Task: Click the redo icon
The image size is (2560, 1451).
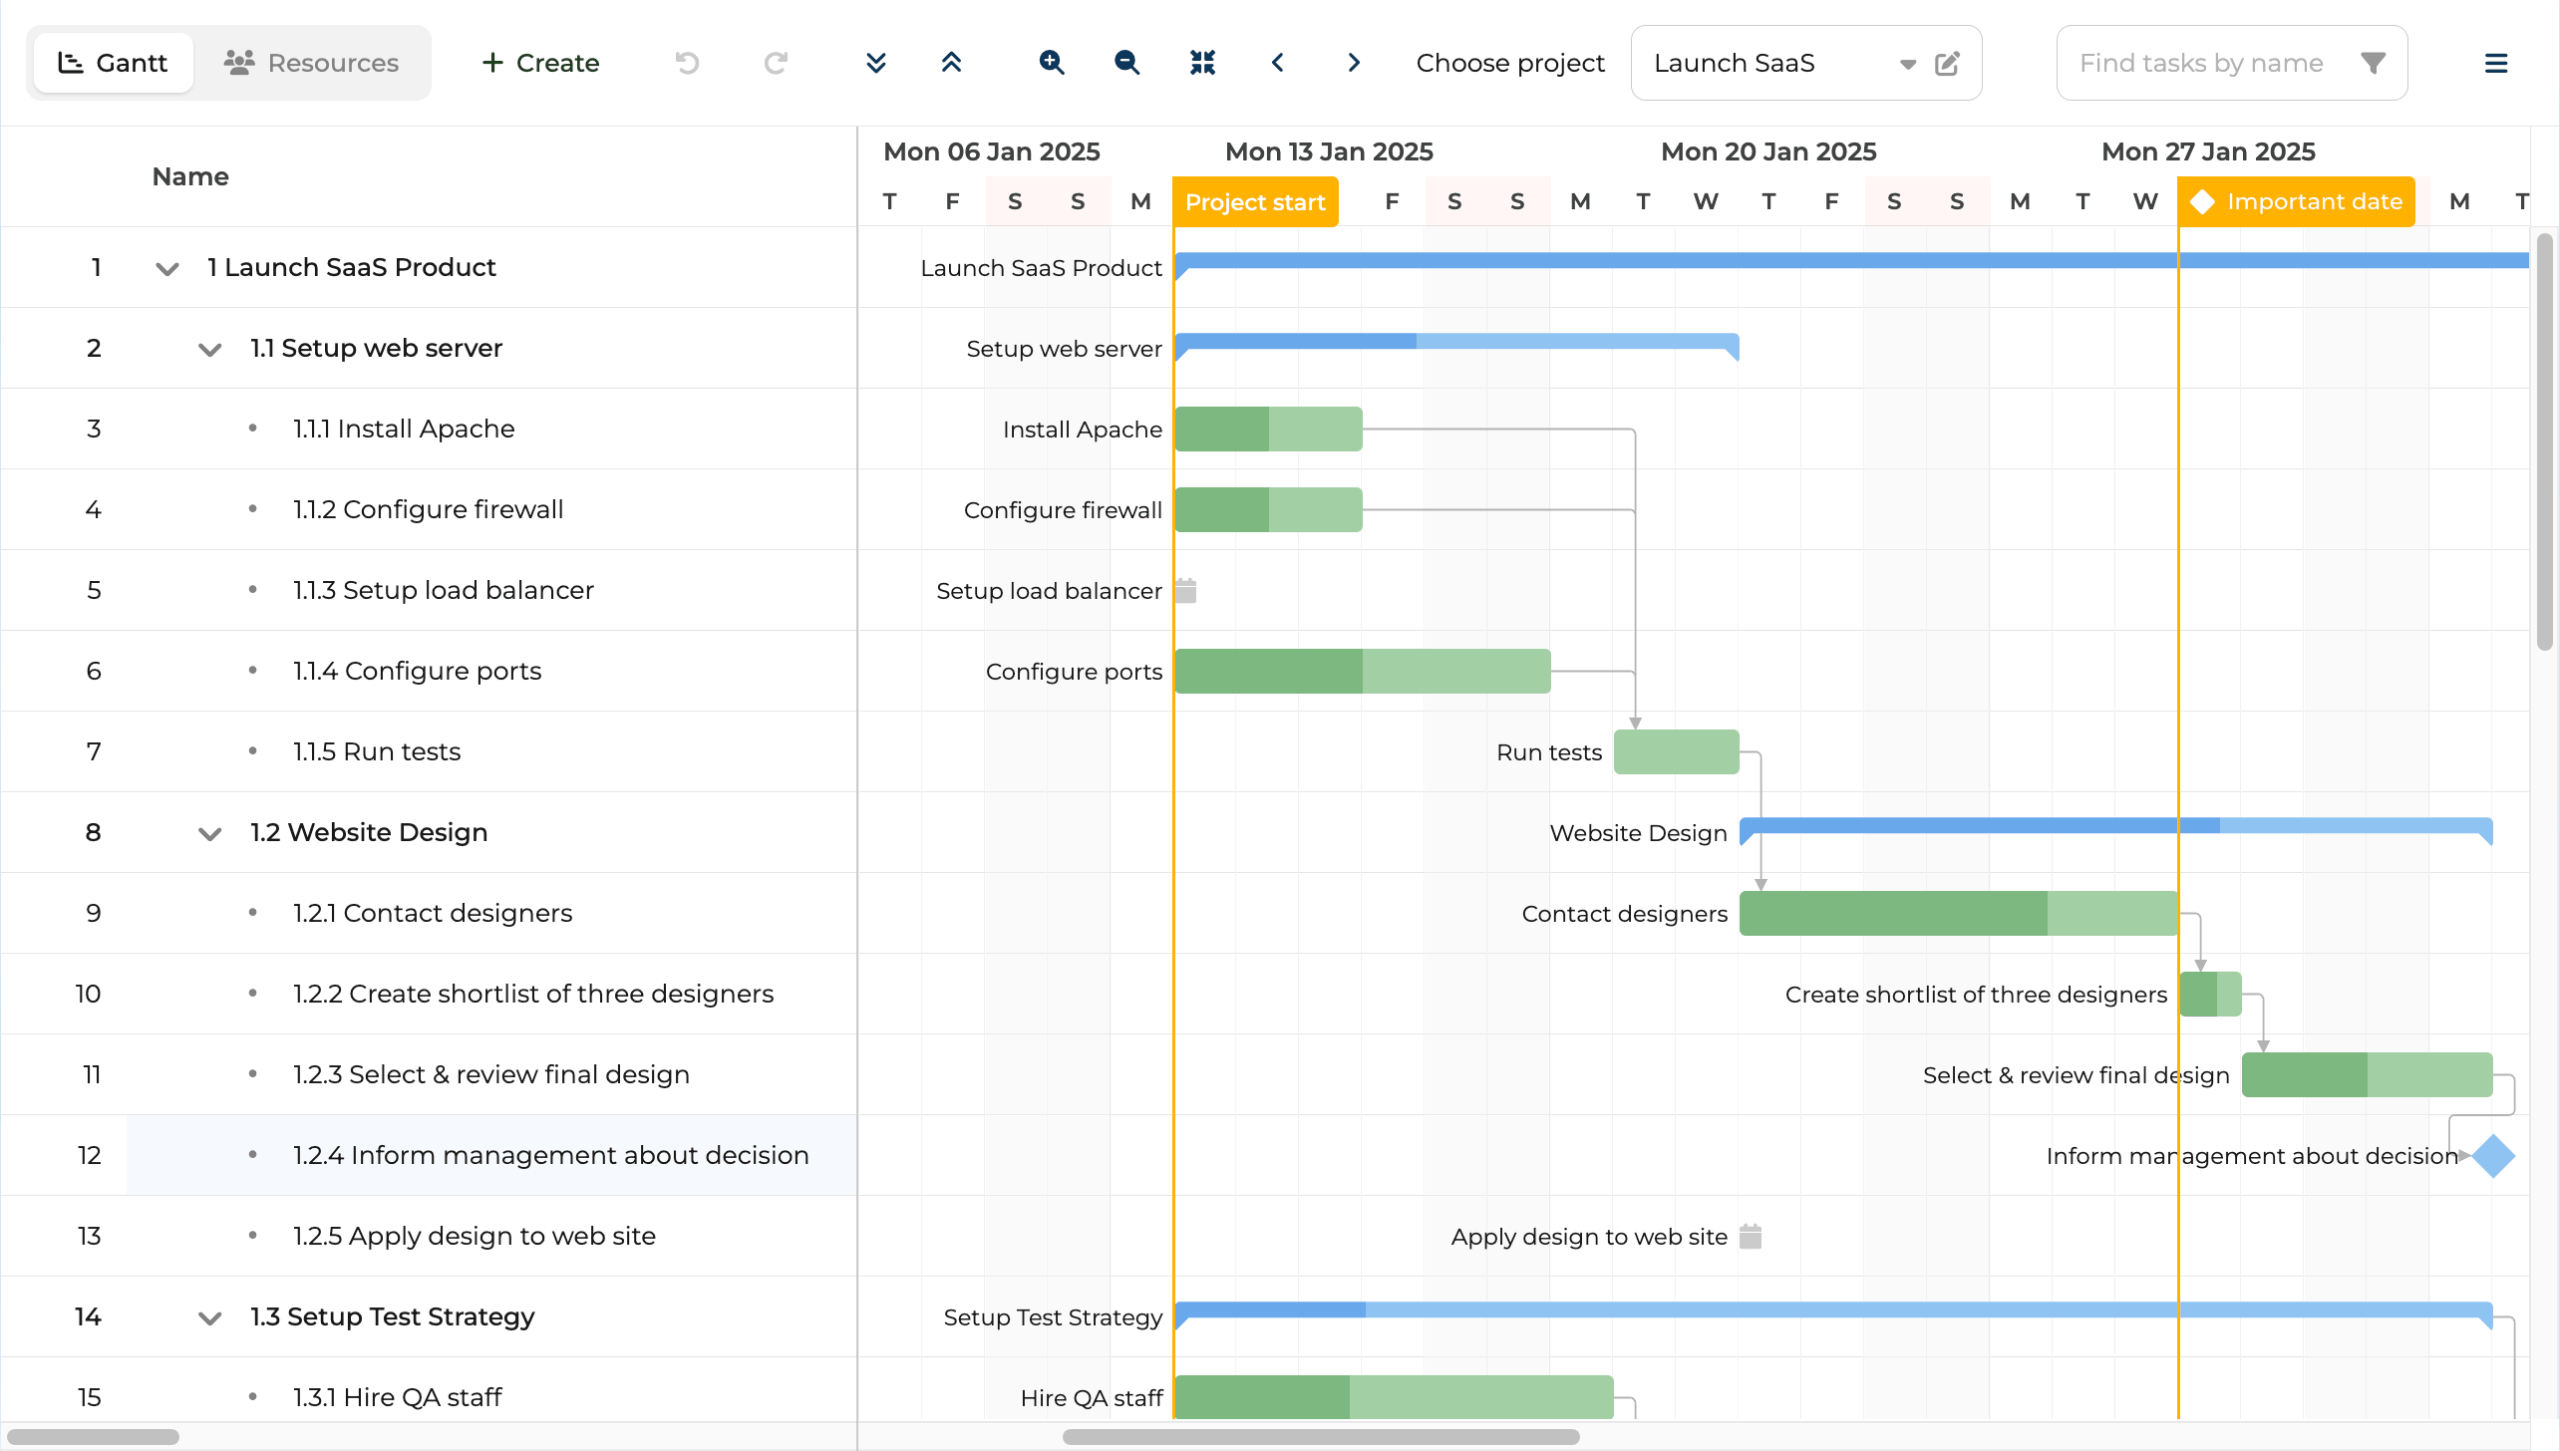Action: 776,63
